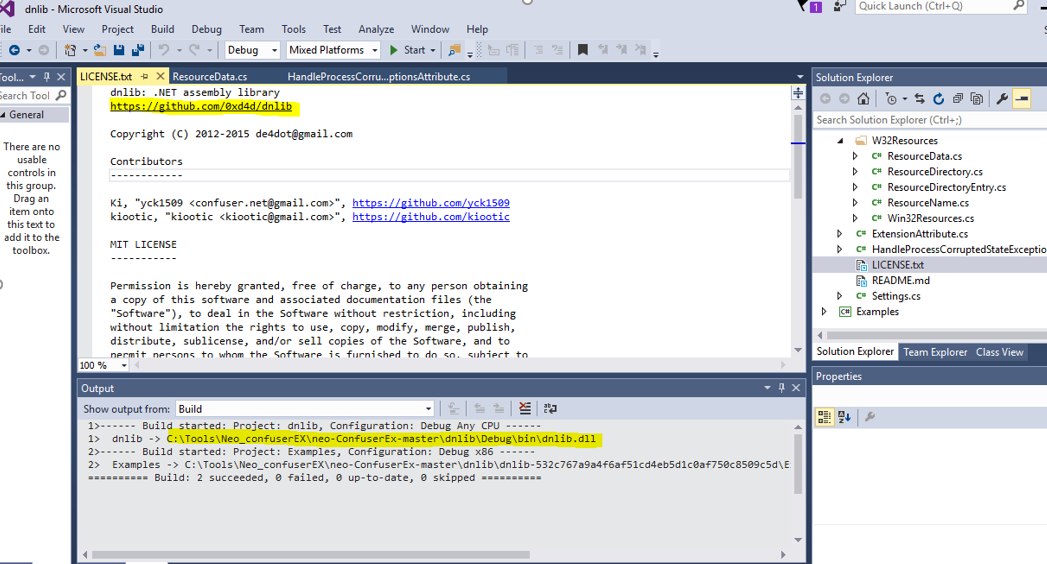Screen dimensions: 1047x564
Task: Click the Output panel horizontal scrollbar
Action: click(310, 555)
